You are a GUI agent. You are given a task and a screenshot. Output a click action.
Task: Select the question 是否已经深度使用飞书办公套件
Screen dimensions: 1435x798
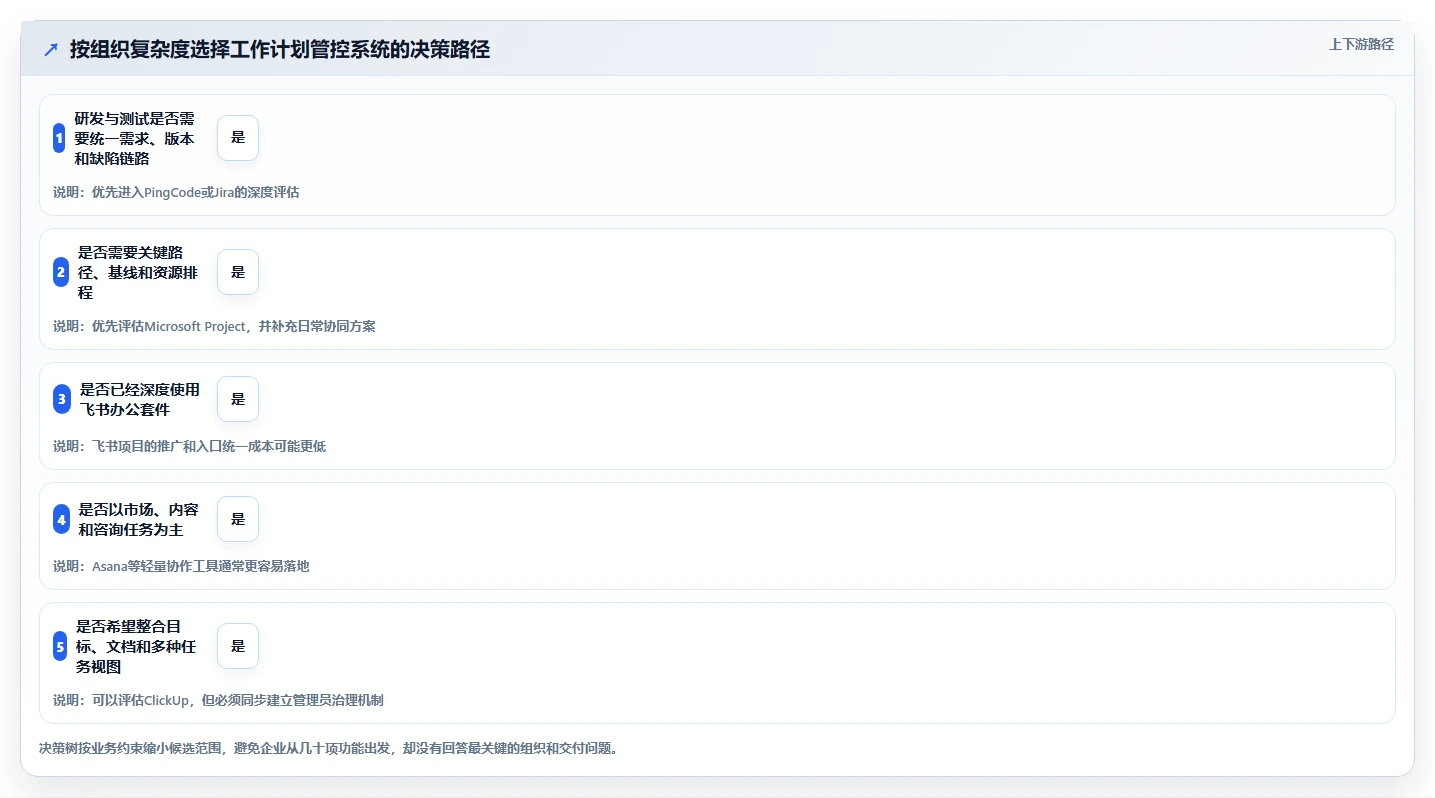pos(140,399)
